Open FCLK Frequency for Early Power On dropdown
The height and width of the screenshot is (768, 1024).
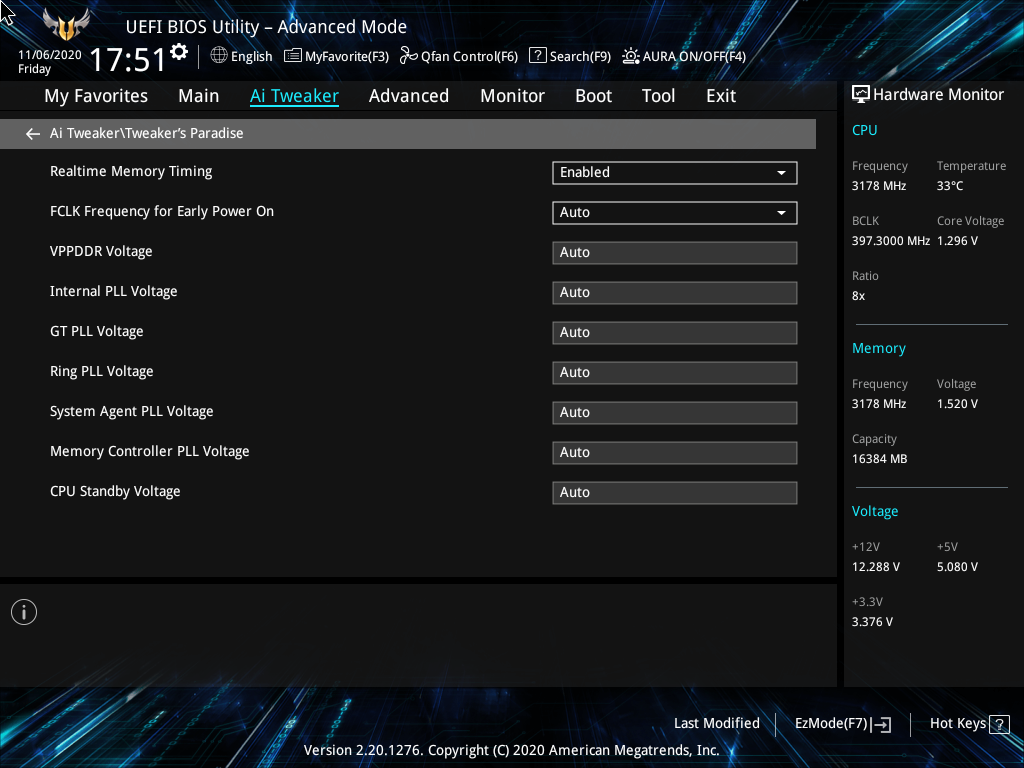[675, 212]
